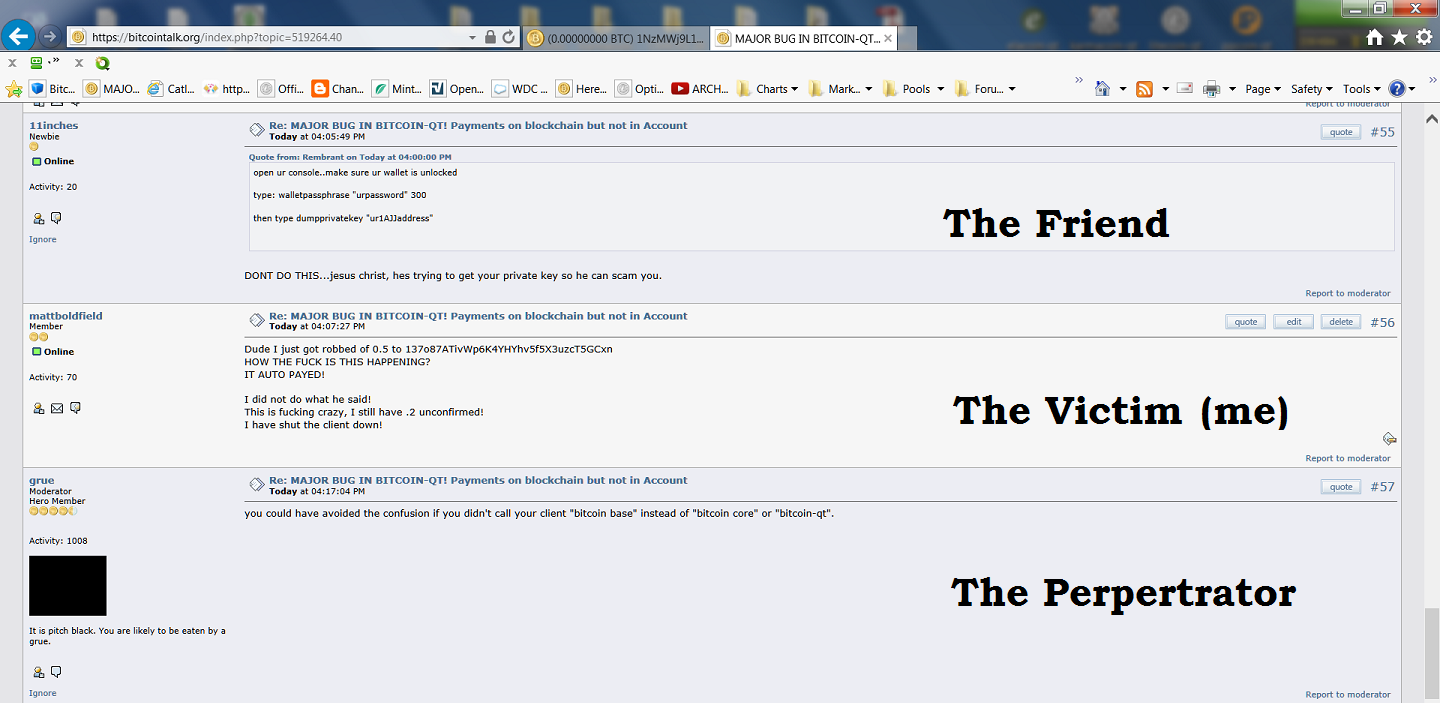Open the Mint... favorites bookmark

coord(397,89)
